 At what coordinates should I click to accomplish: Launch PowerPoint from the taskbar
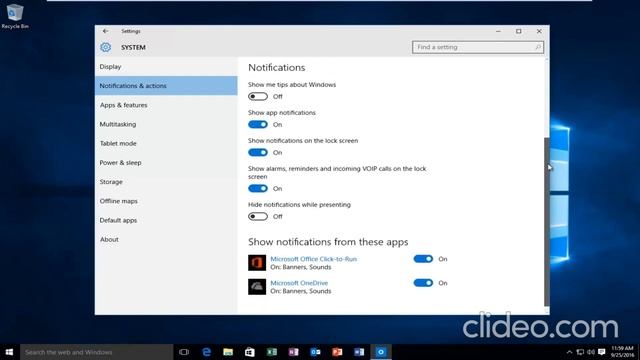click(x=337, y=352)
